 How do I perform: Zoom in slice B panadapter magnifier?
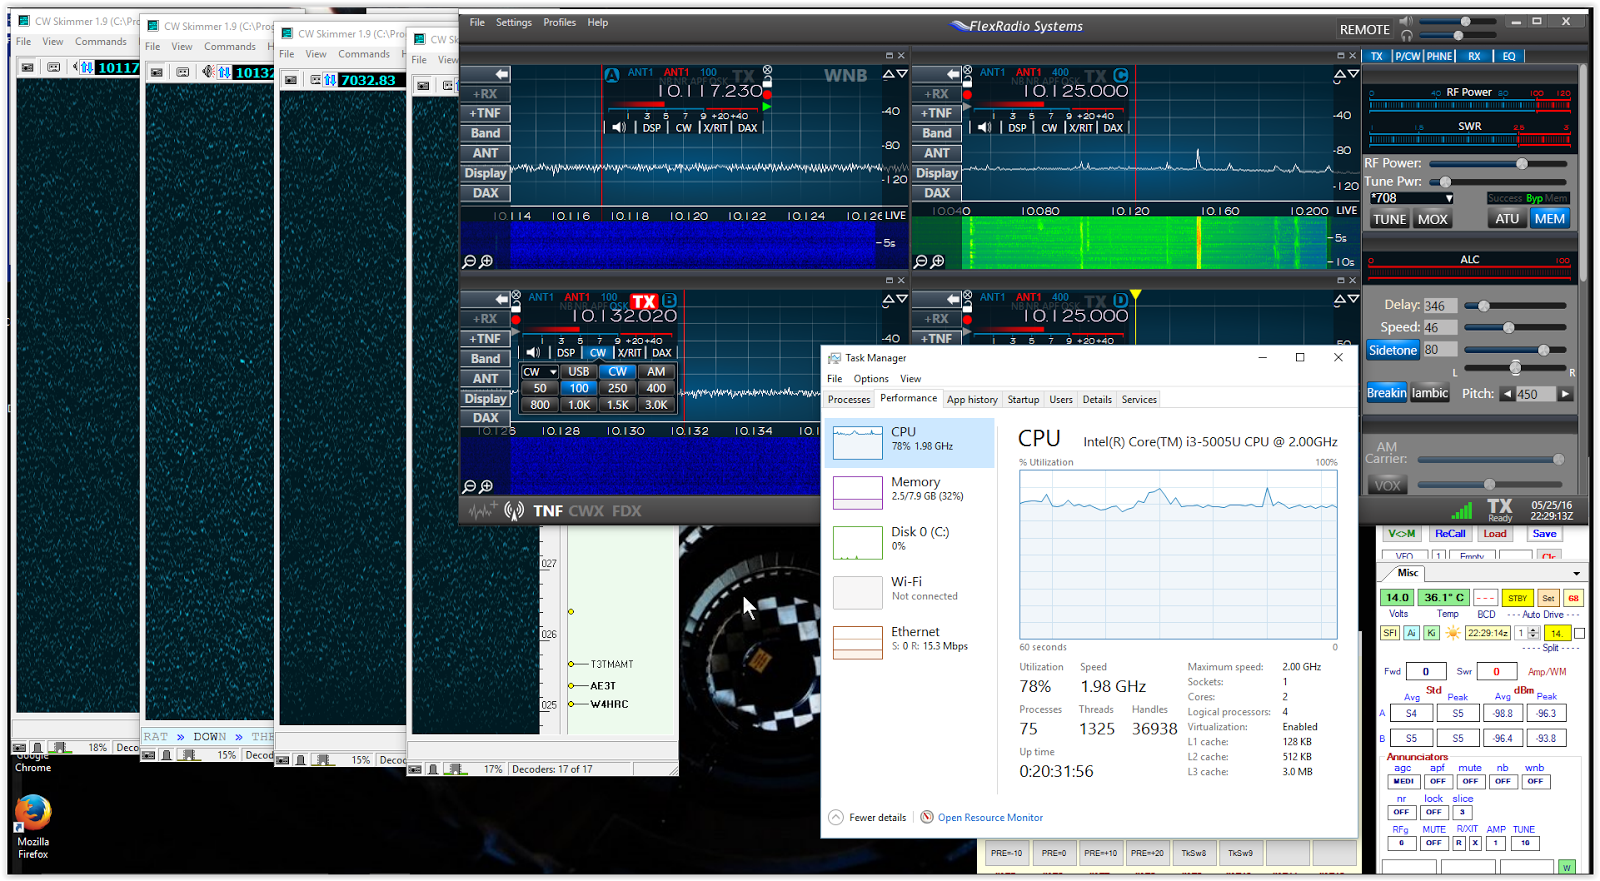(x=486, y=487)
